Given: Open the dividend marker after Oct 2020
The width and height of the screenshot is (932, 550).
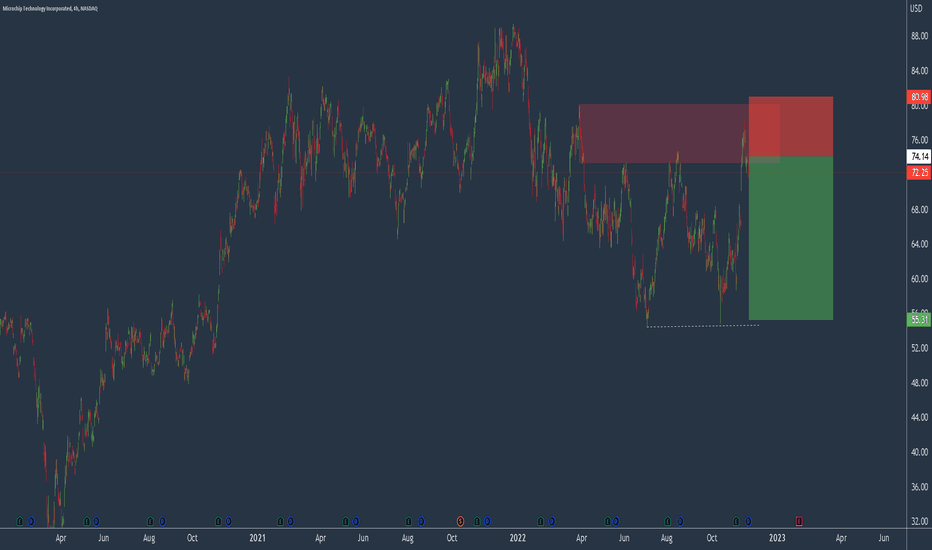Looking at the screenshot, I should tap(229, 521).
